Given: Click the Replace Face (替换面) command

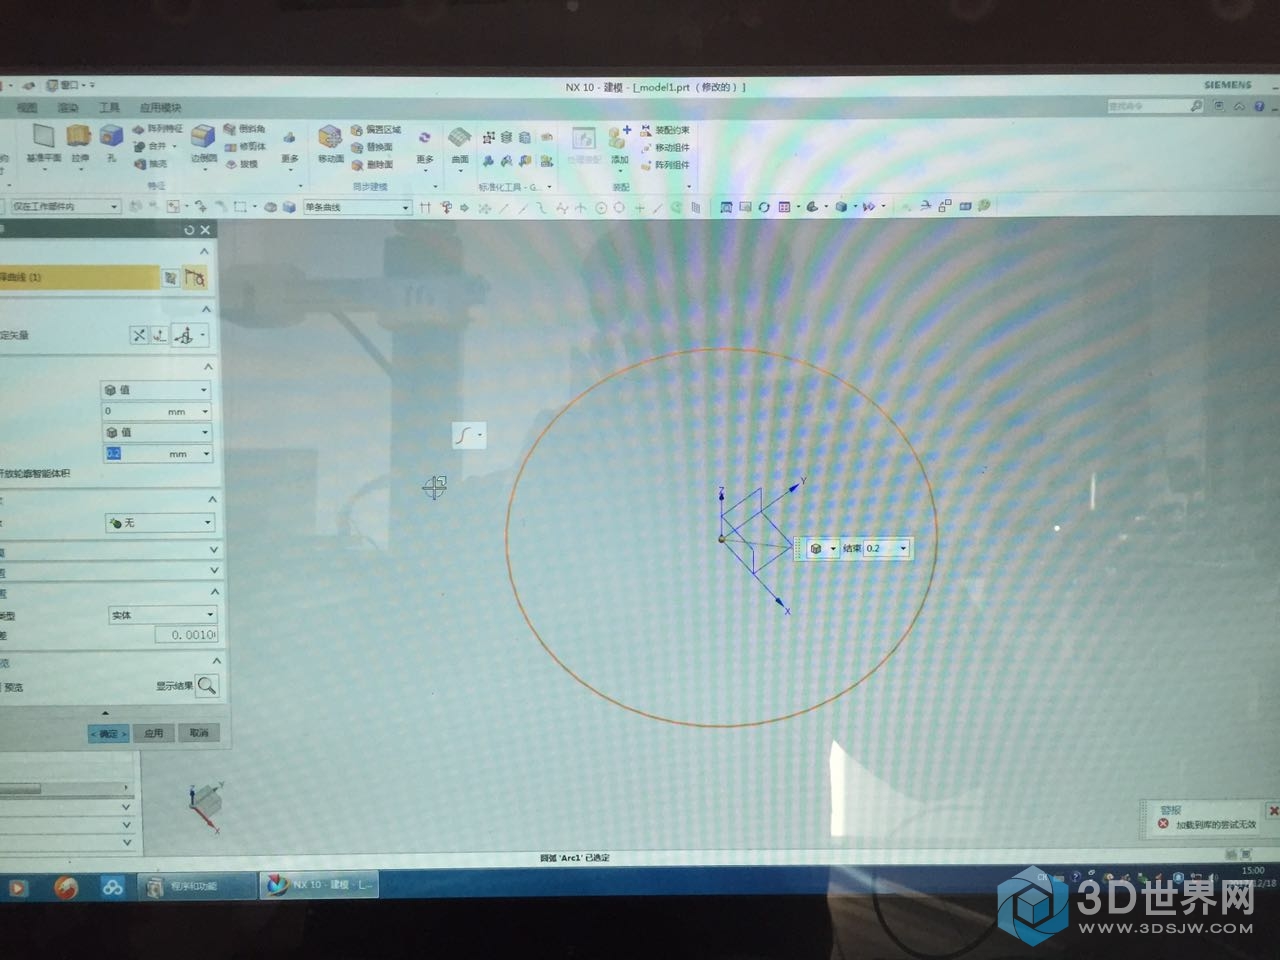Looking at the screenshot, I should point(372,147).
